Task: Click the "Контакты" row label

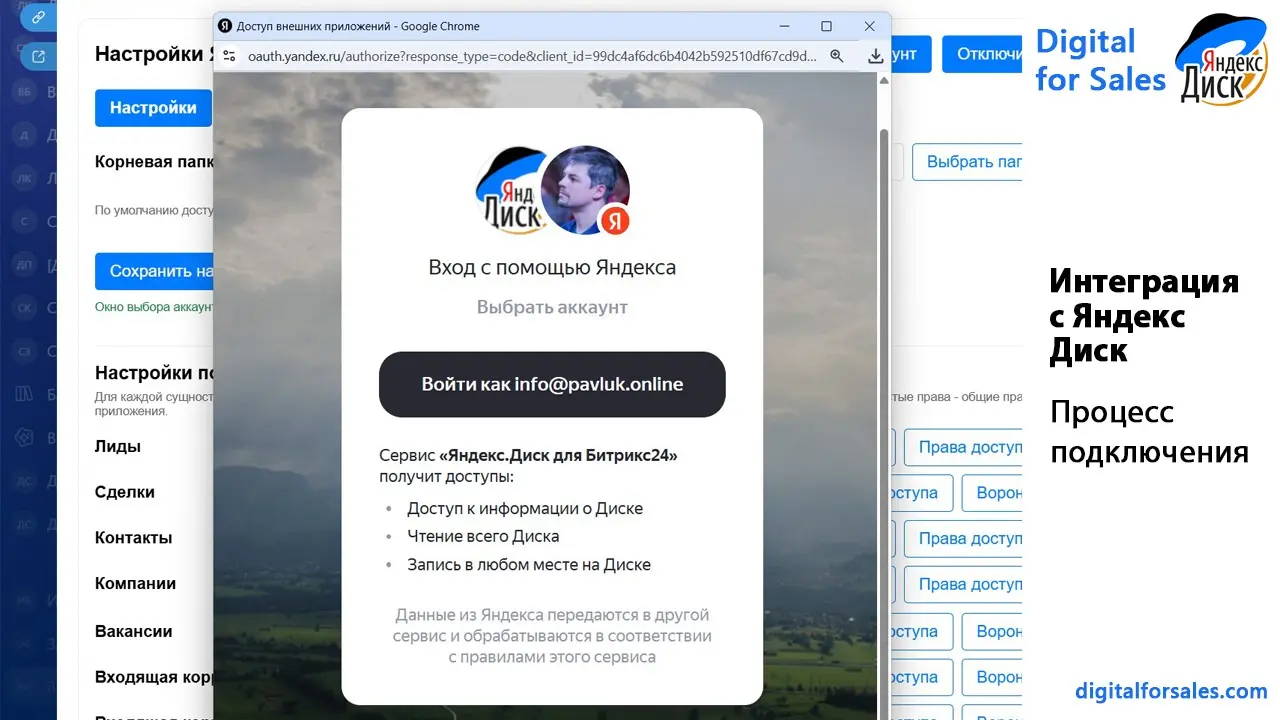Action: [134, 538]
